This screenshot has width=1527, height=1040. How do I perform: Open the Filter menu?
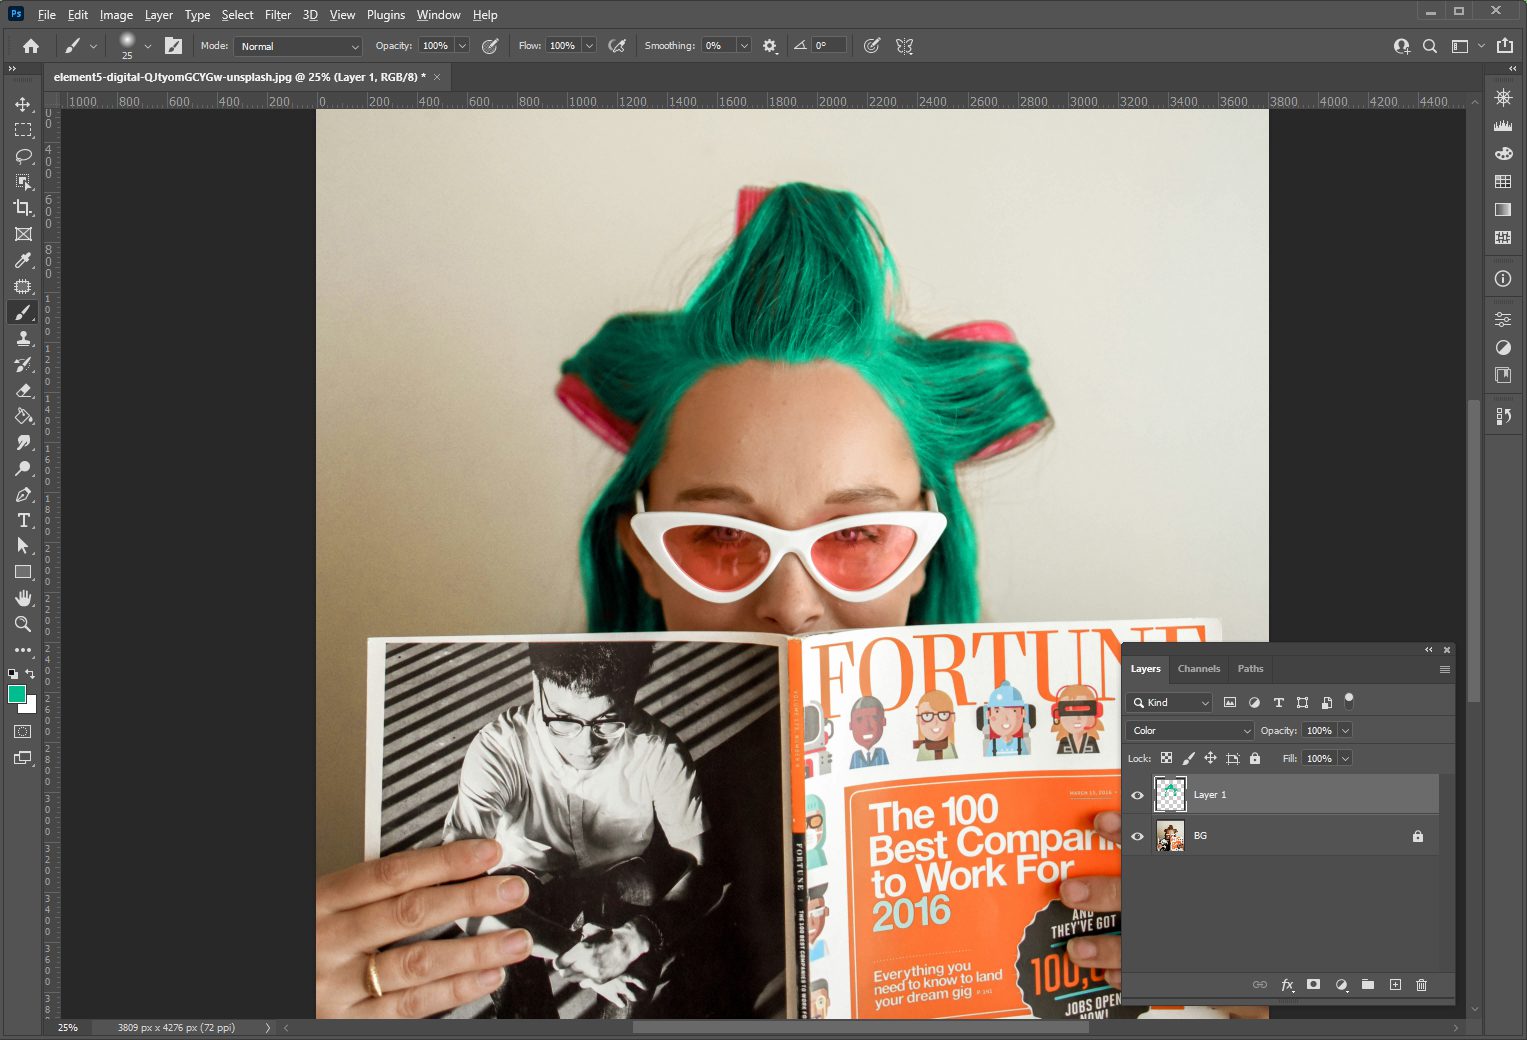(x=278, y=15)
